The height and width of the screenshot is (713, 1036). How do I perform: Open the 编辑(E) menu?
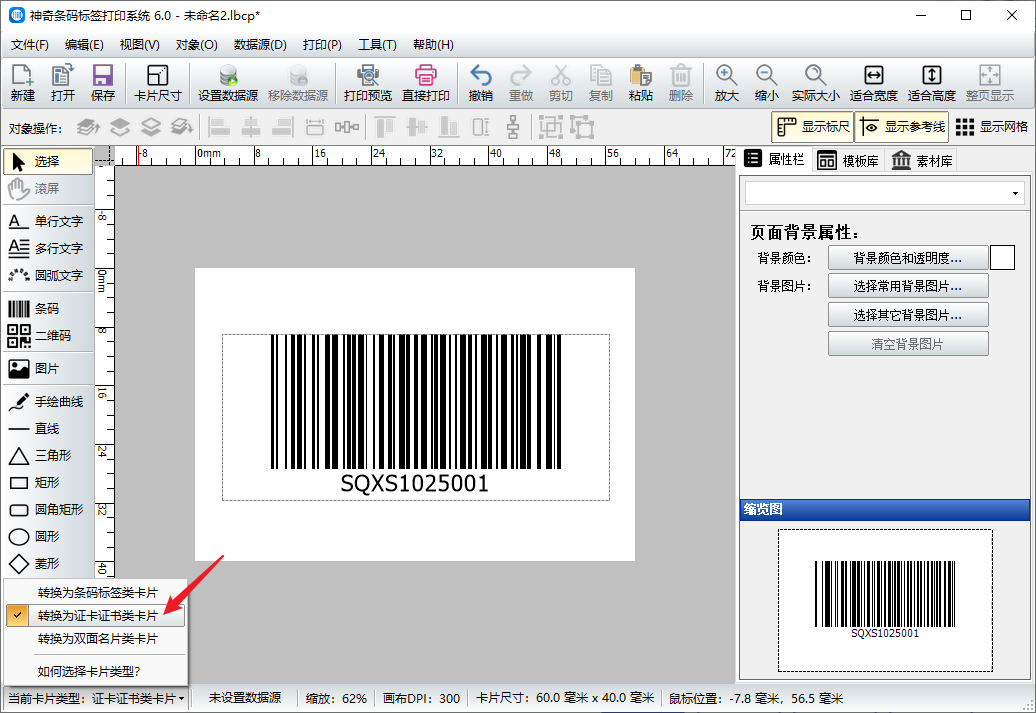coord(84,45)
